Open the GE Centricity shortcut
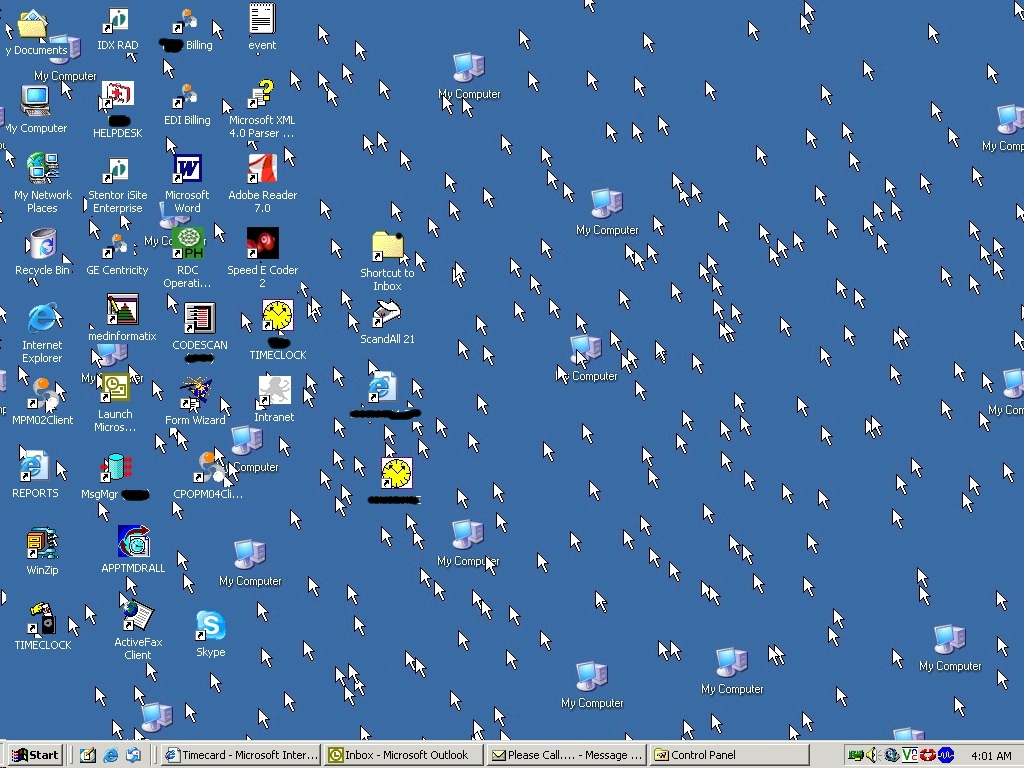Screen dimensions: 1024x768 click(117, 246)
